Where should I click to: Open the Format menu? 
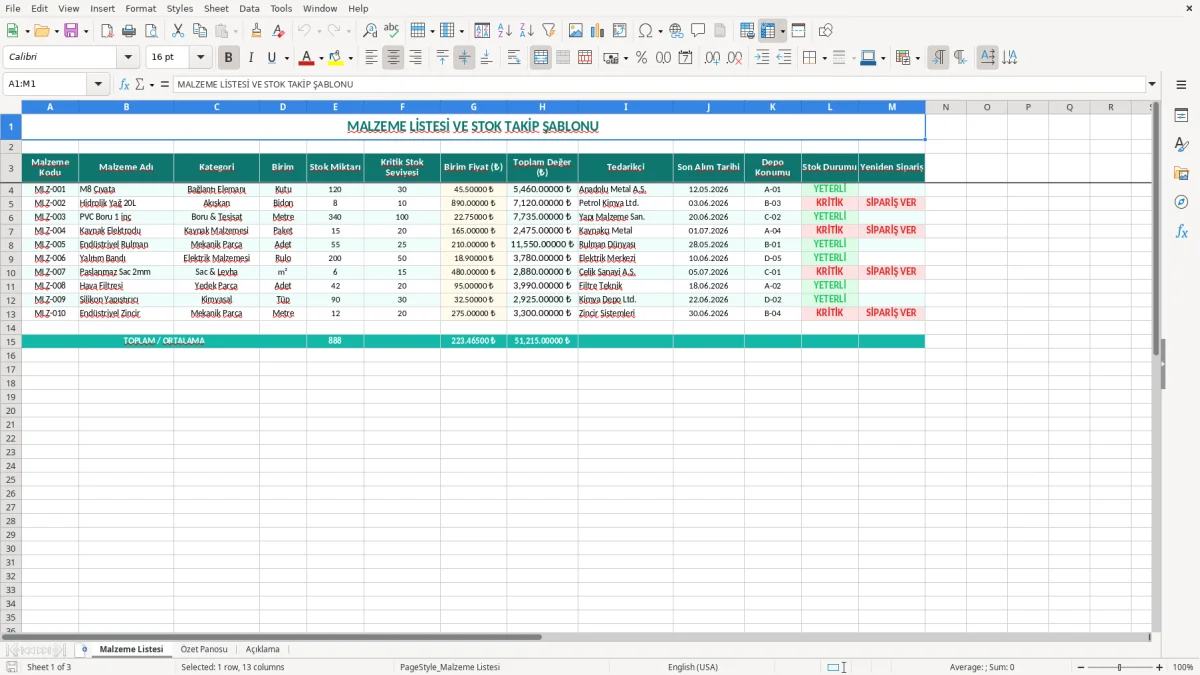point(140,8)
